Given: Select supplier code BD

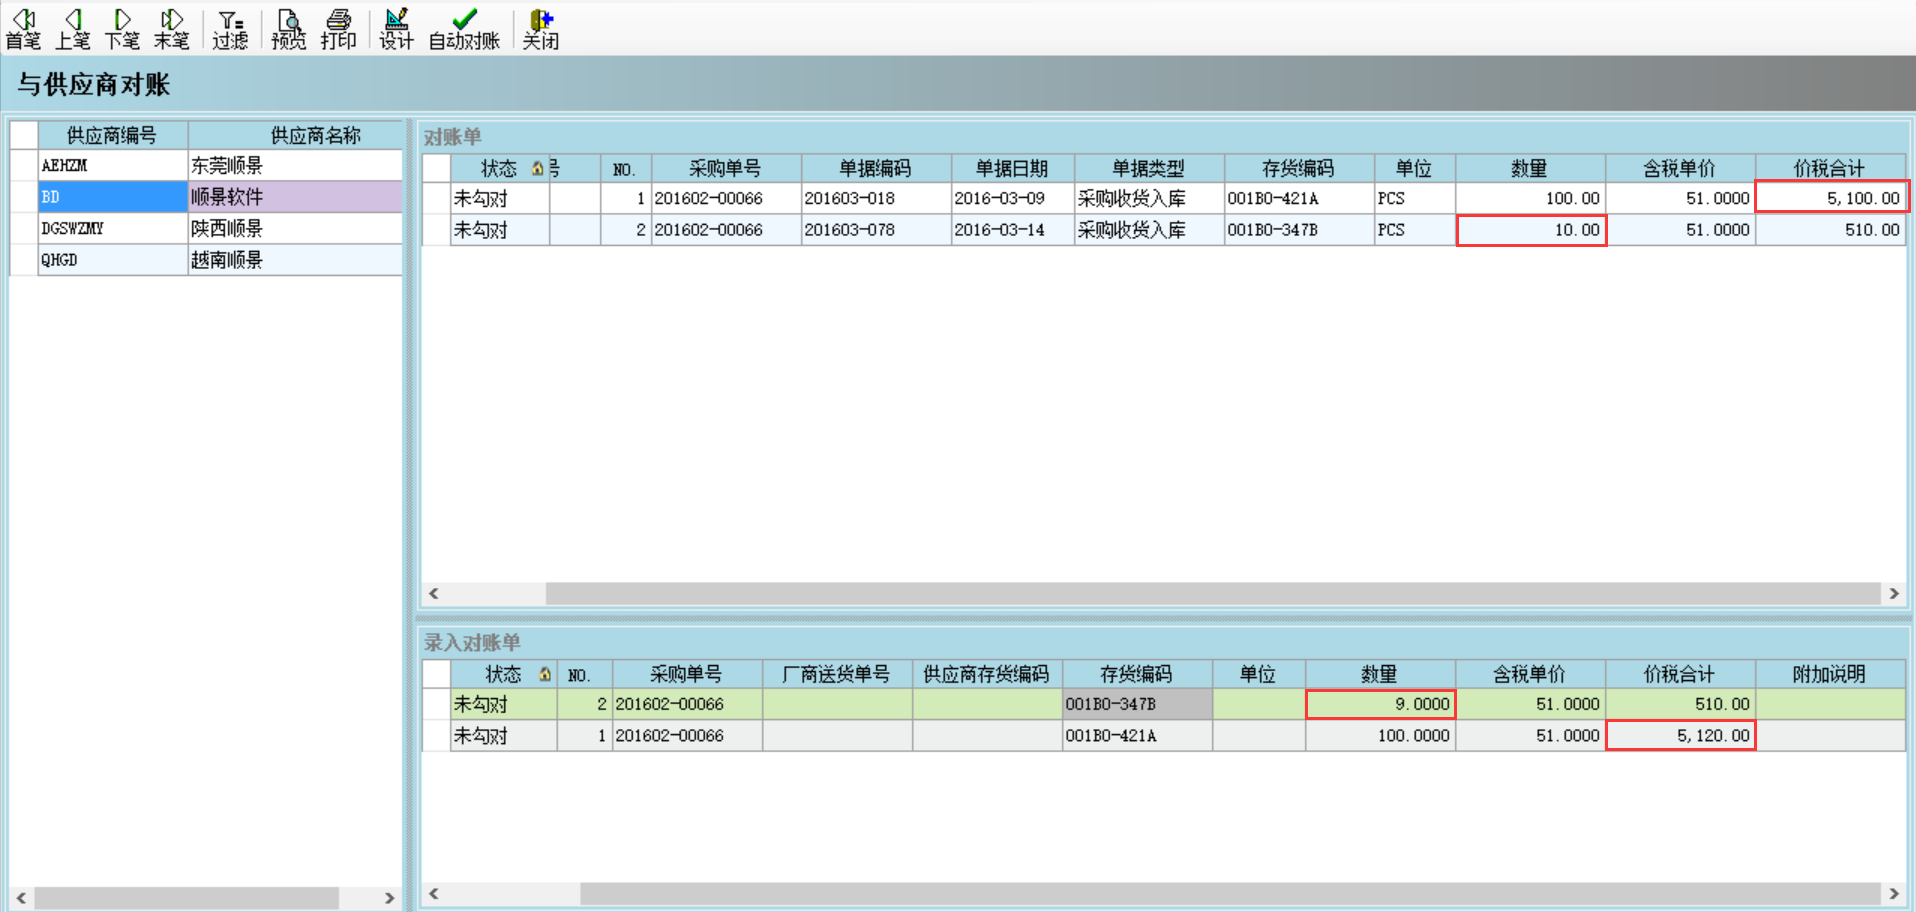Looking at the screenshot, I should [x=113, y=197].
